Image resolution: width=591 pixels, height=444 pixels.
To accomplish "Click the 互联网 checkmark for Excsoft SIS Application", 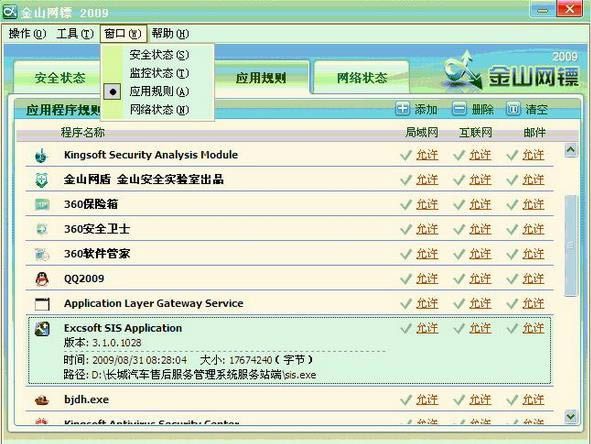I will [x=459, y=329].
